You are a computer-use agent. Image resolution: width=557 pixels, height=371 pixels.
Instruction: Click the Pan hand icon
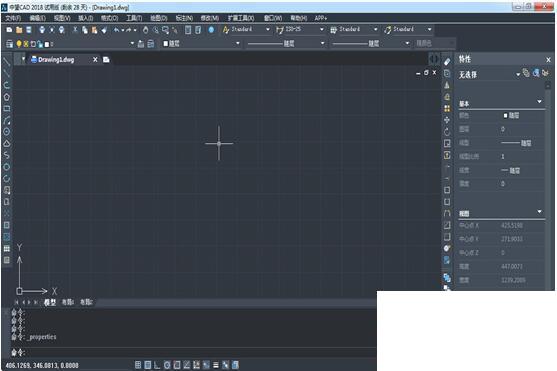[x=145, y=30]
